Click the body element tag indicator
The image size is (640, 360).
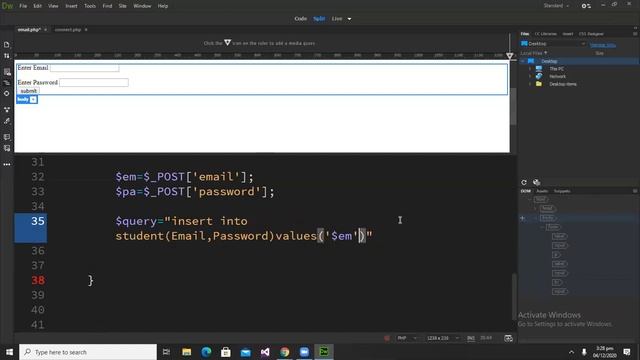click(x=23, y=99)
